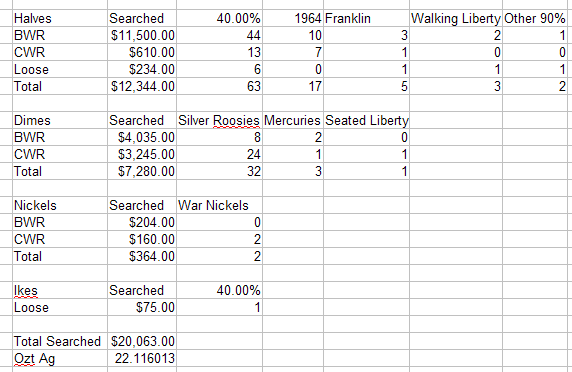Viewport: 572px width, 372px height.
Task: Click the Other 90% header cell
Action: 535,18
